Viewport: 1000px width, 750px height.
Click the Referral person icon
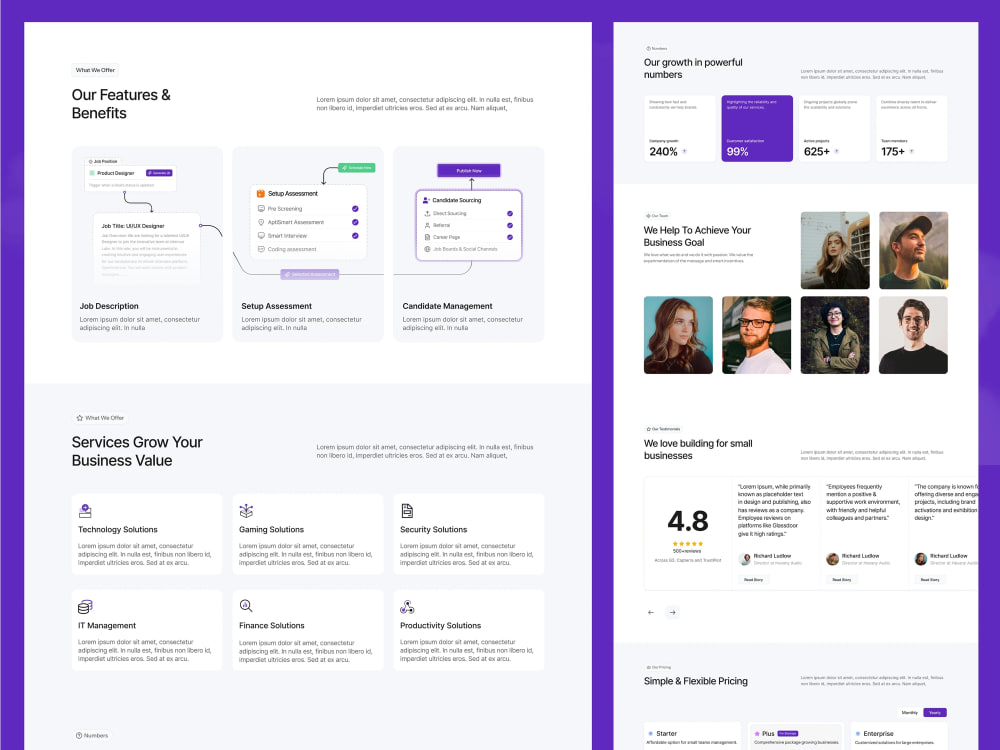pos(427,225)
